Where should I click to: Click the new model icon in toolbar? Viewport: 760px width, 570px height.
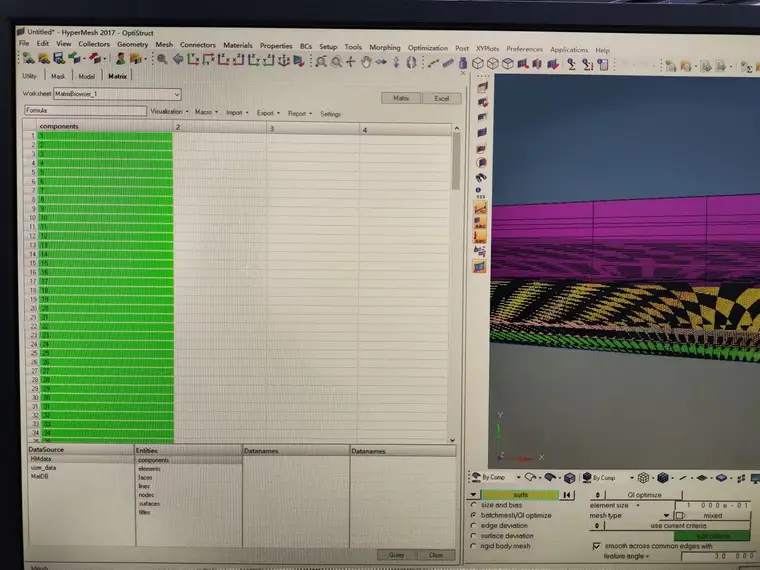tap(29, 58)
